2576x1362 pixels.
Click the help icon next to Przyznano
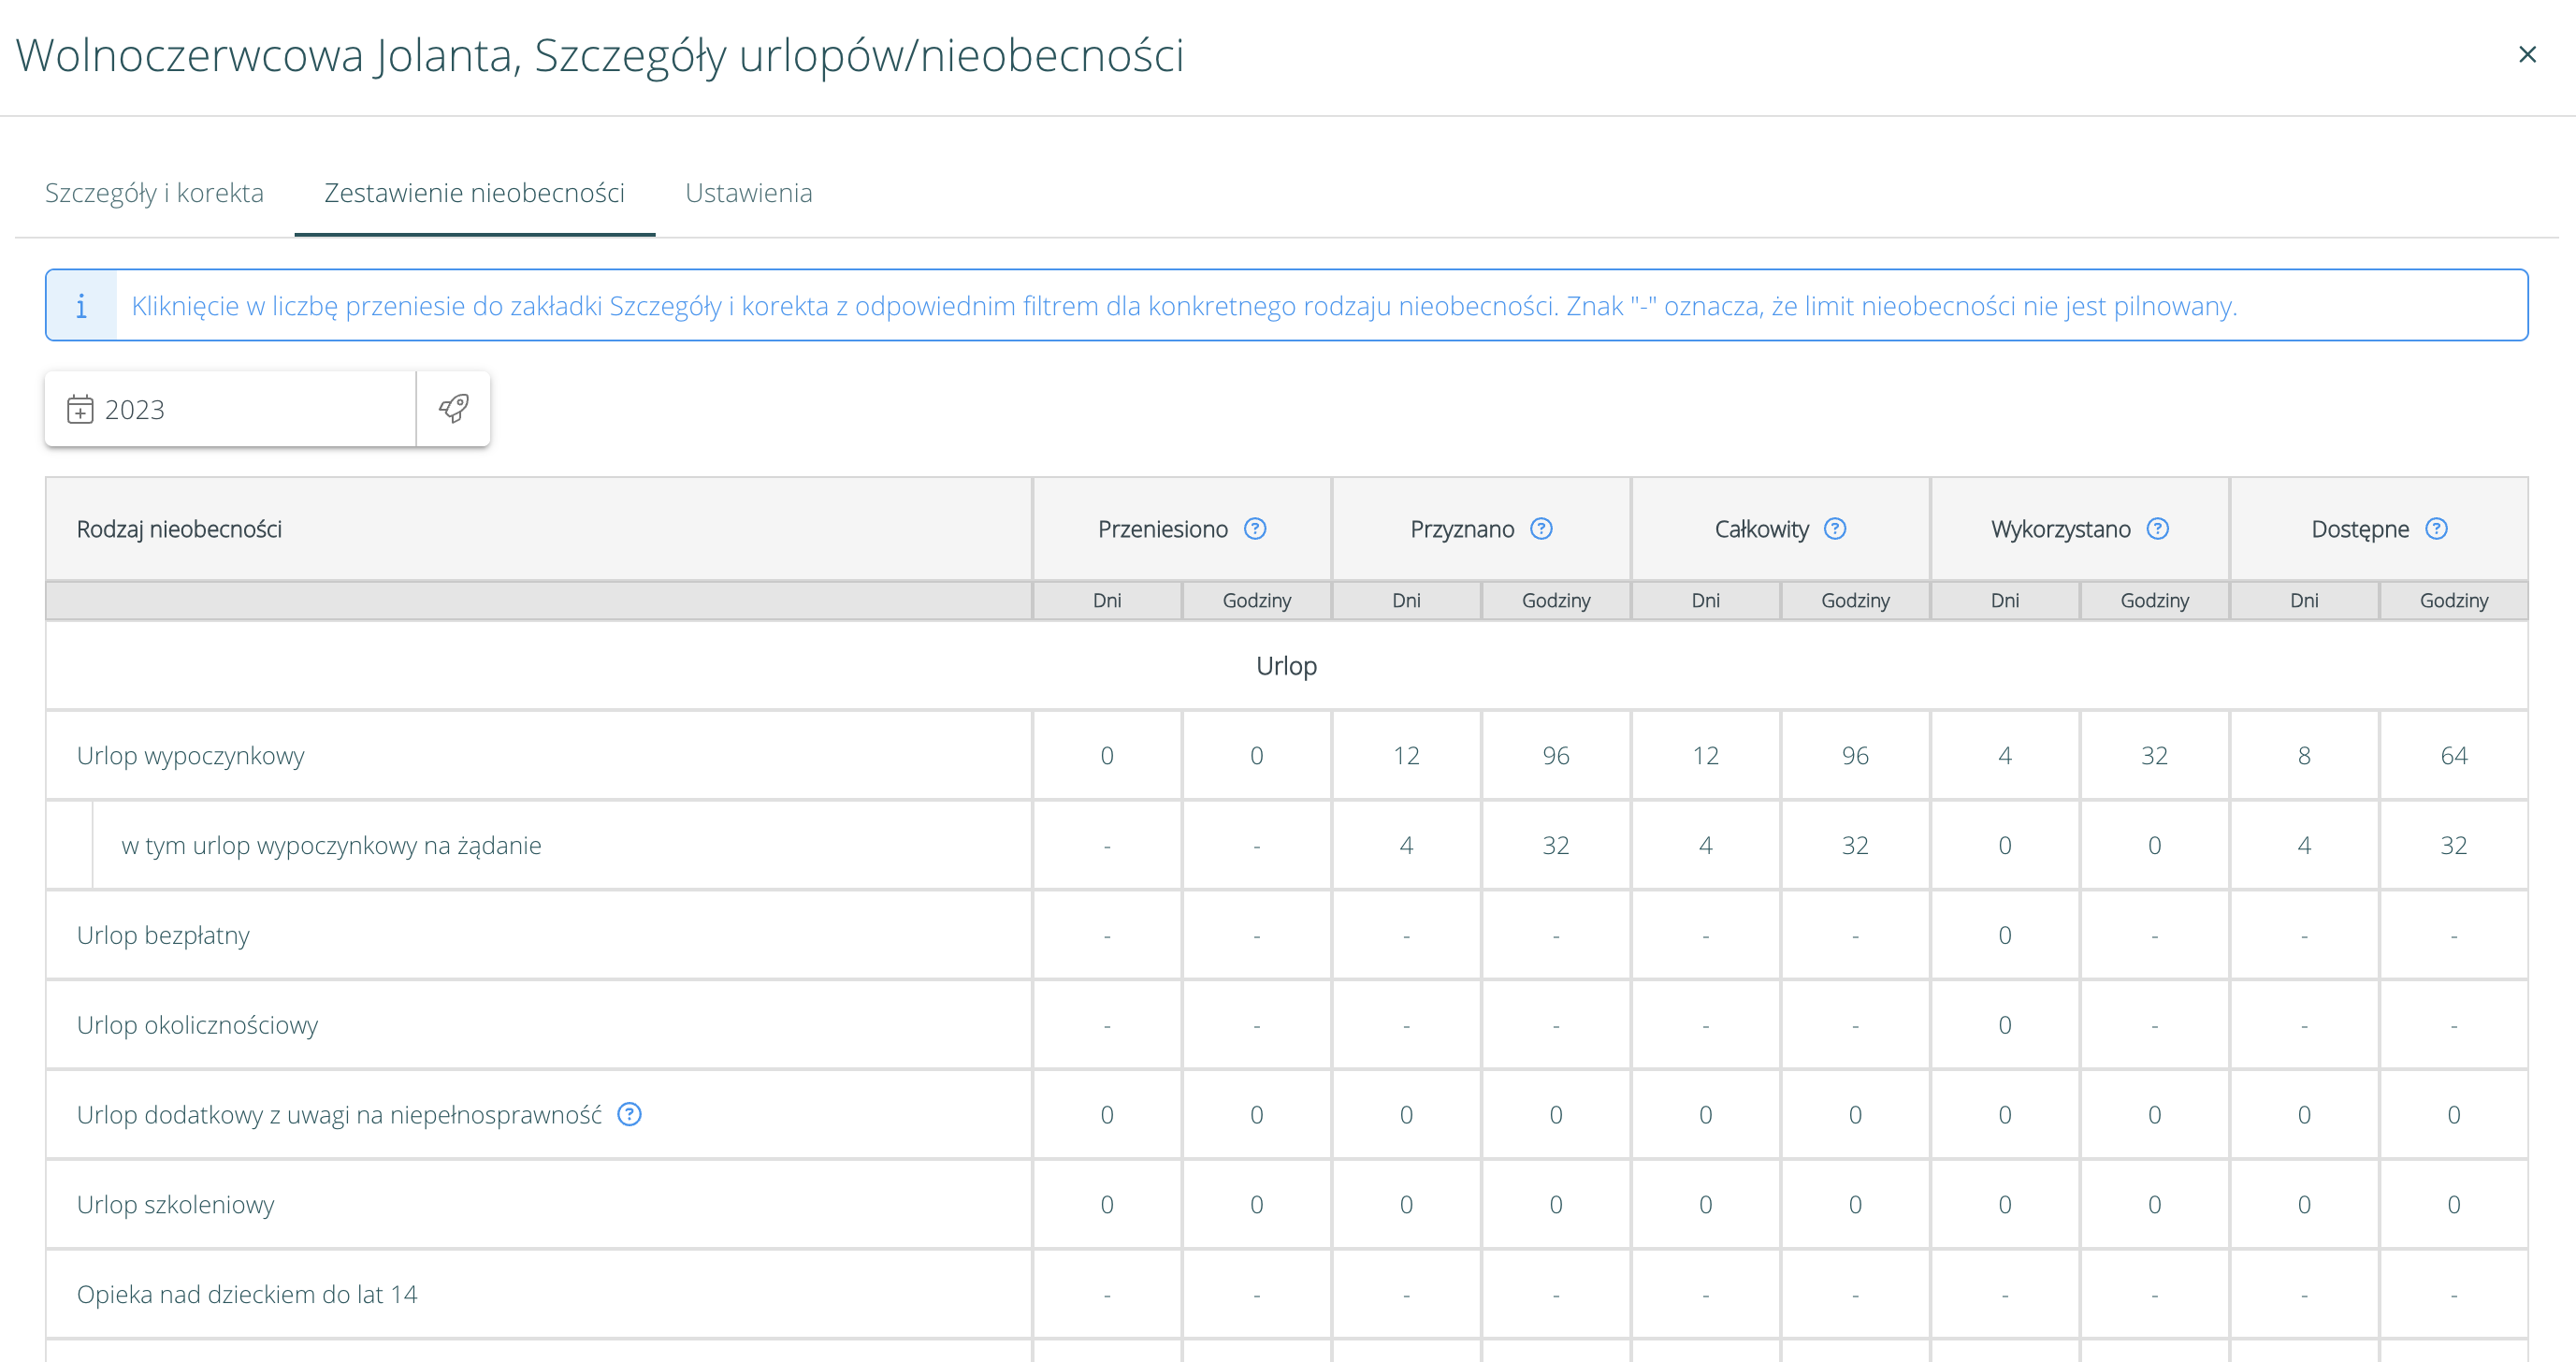pos(1541,529)
